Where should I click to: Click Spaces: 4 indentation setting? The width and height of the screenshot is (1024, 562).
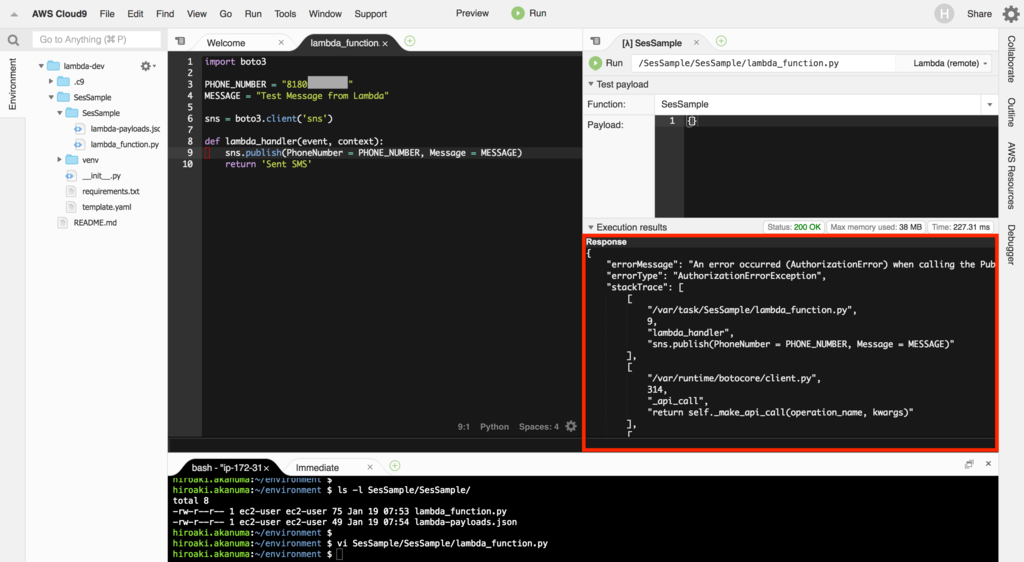pos(539,427)
